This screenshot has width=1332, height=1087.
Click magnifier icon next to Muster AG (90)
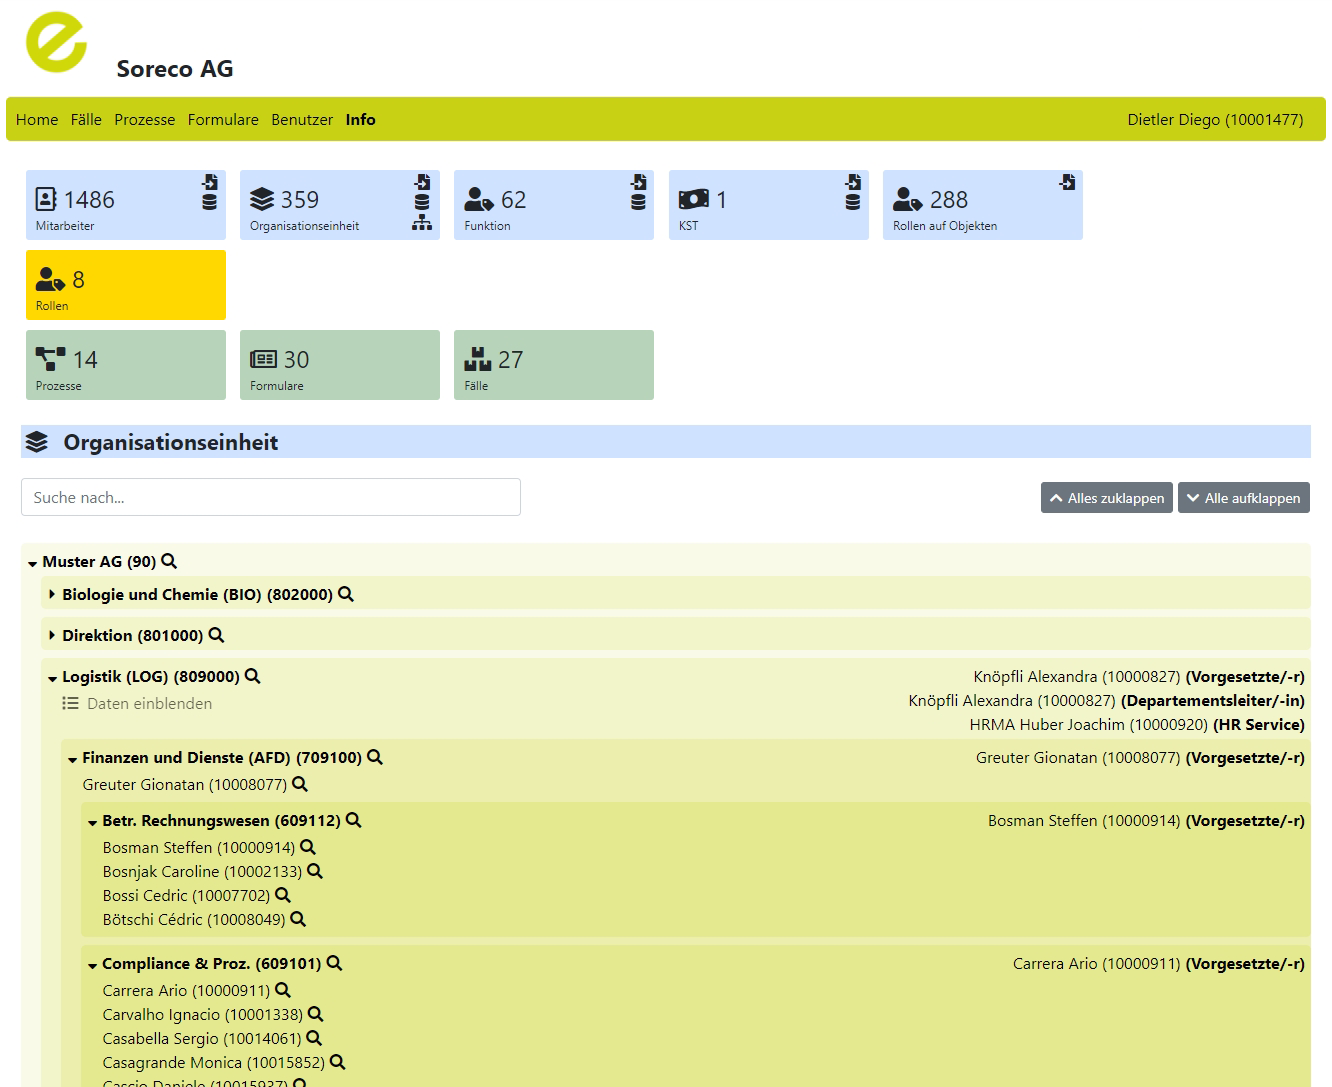tap(170, 561)
